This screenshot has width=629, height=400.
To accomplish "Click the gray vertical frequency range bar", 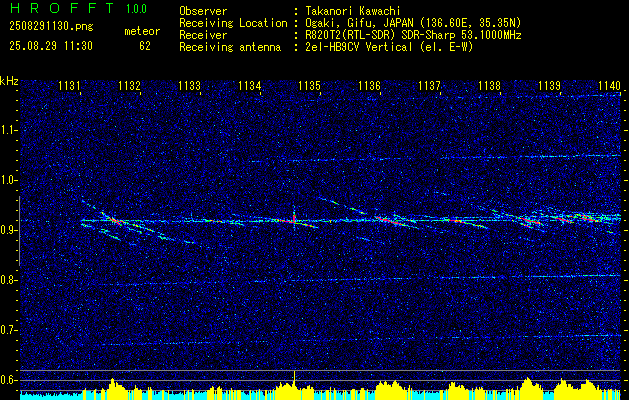I will coord(19,231).
